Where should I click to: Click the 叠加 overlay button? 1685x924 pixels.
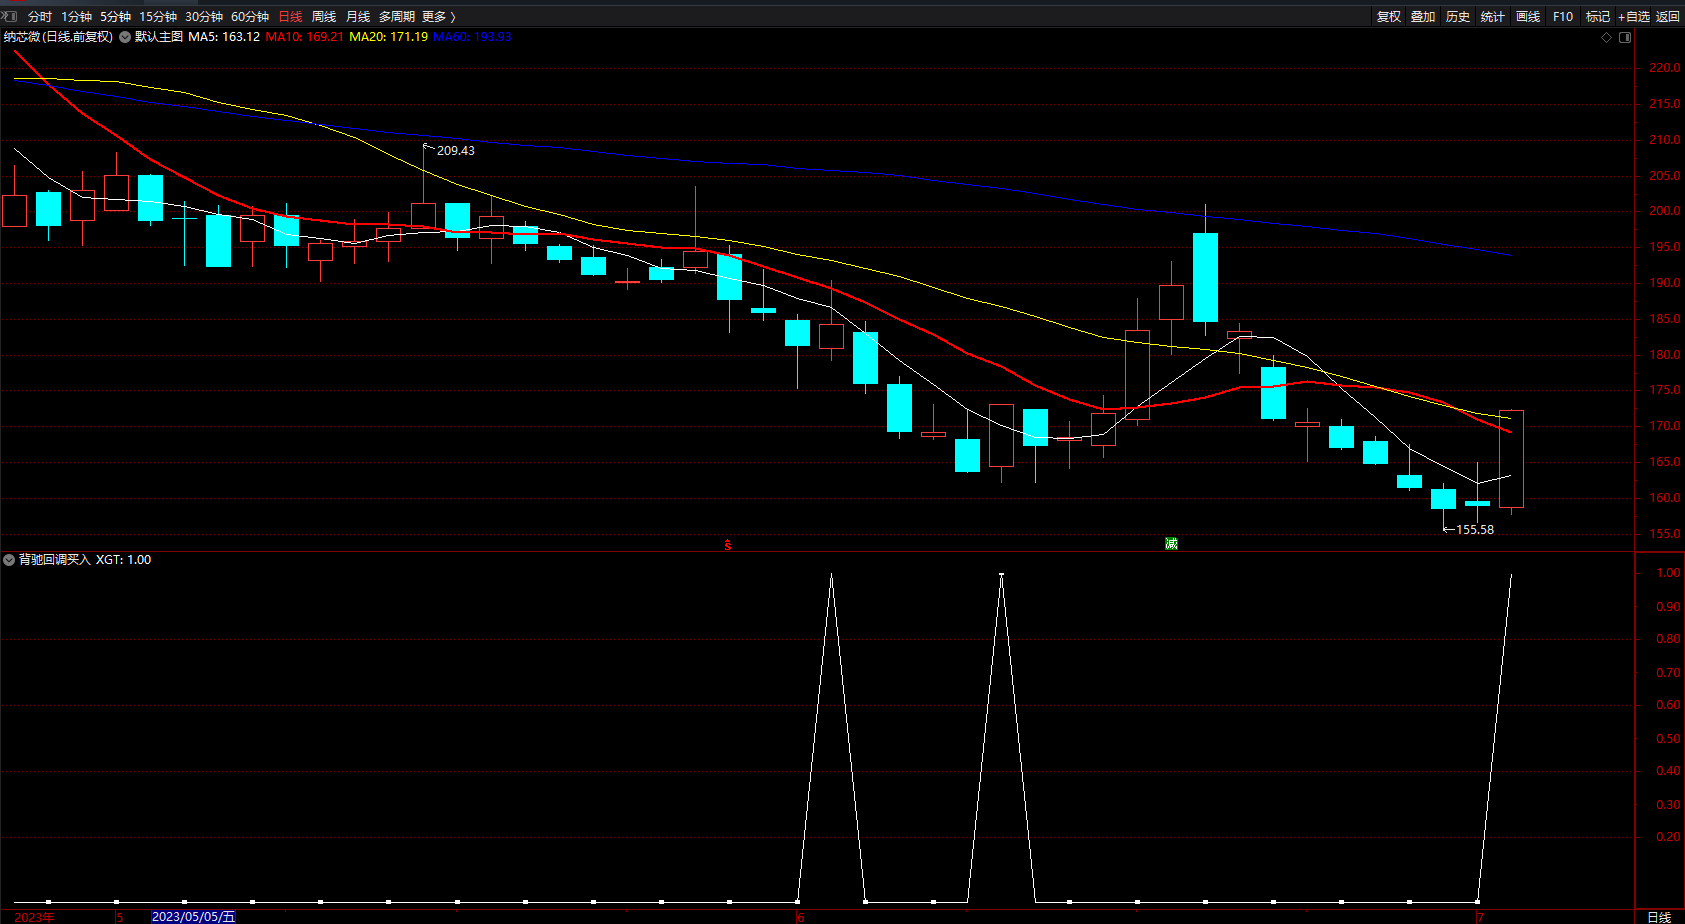click(1423, 17)
